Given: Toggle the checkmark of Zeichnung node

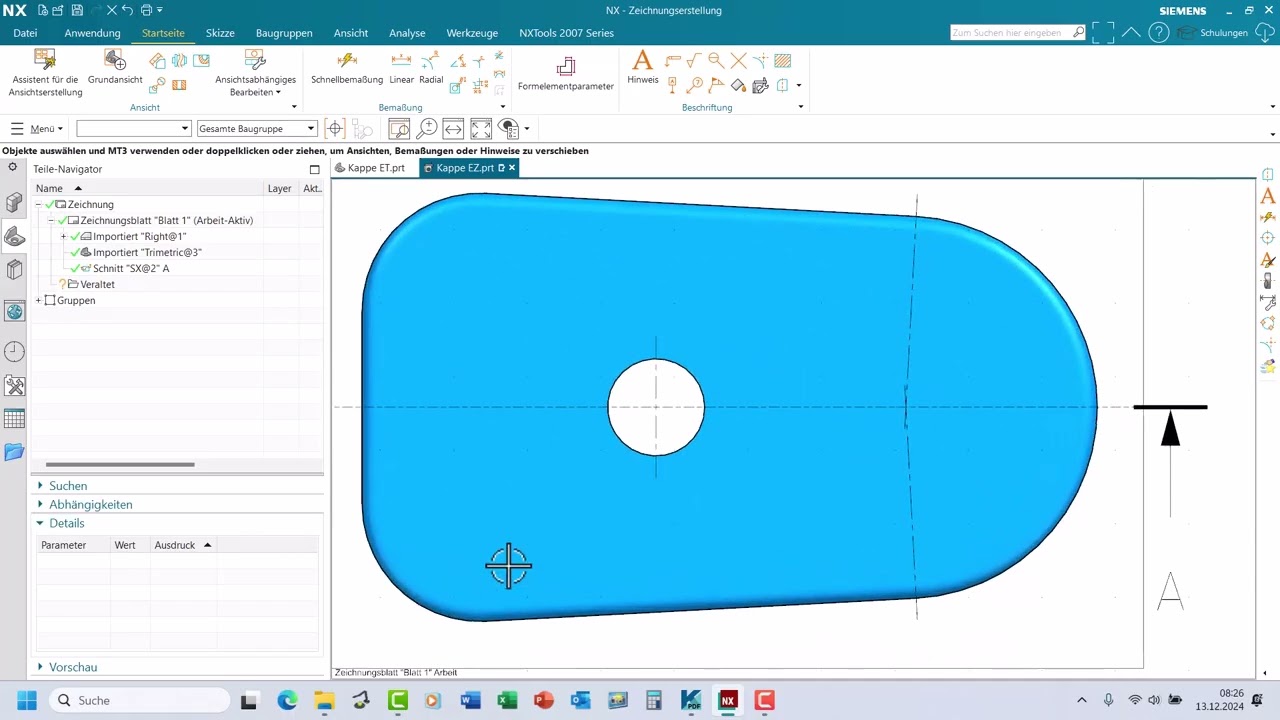Looking at the screenshot, I should 50,204.
